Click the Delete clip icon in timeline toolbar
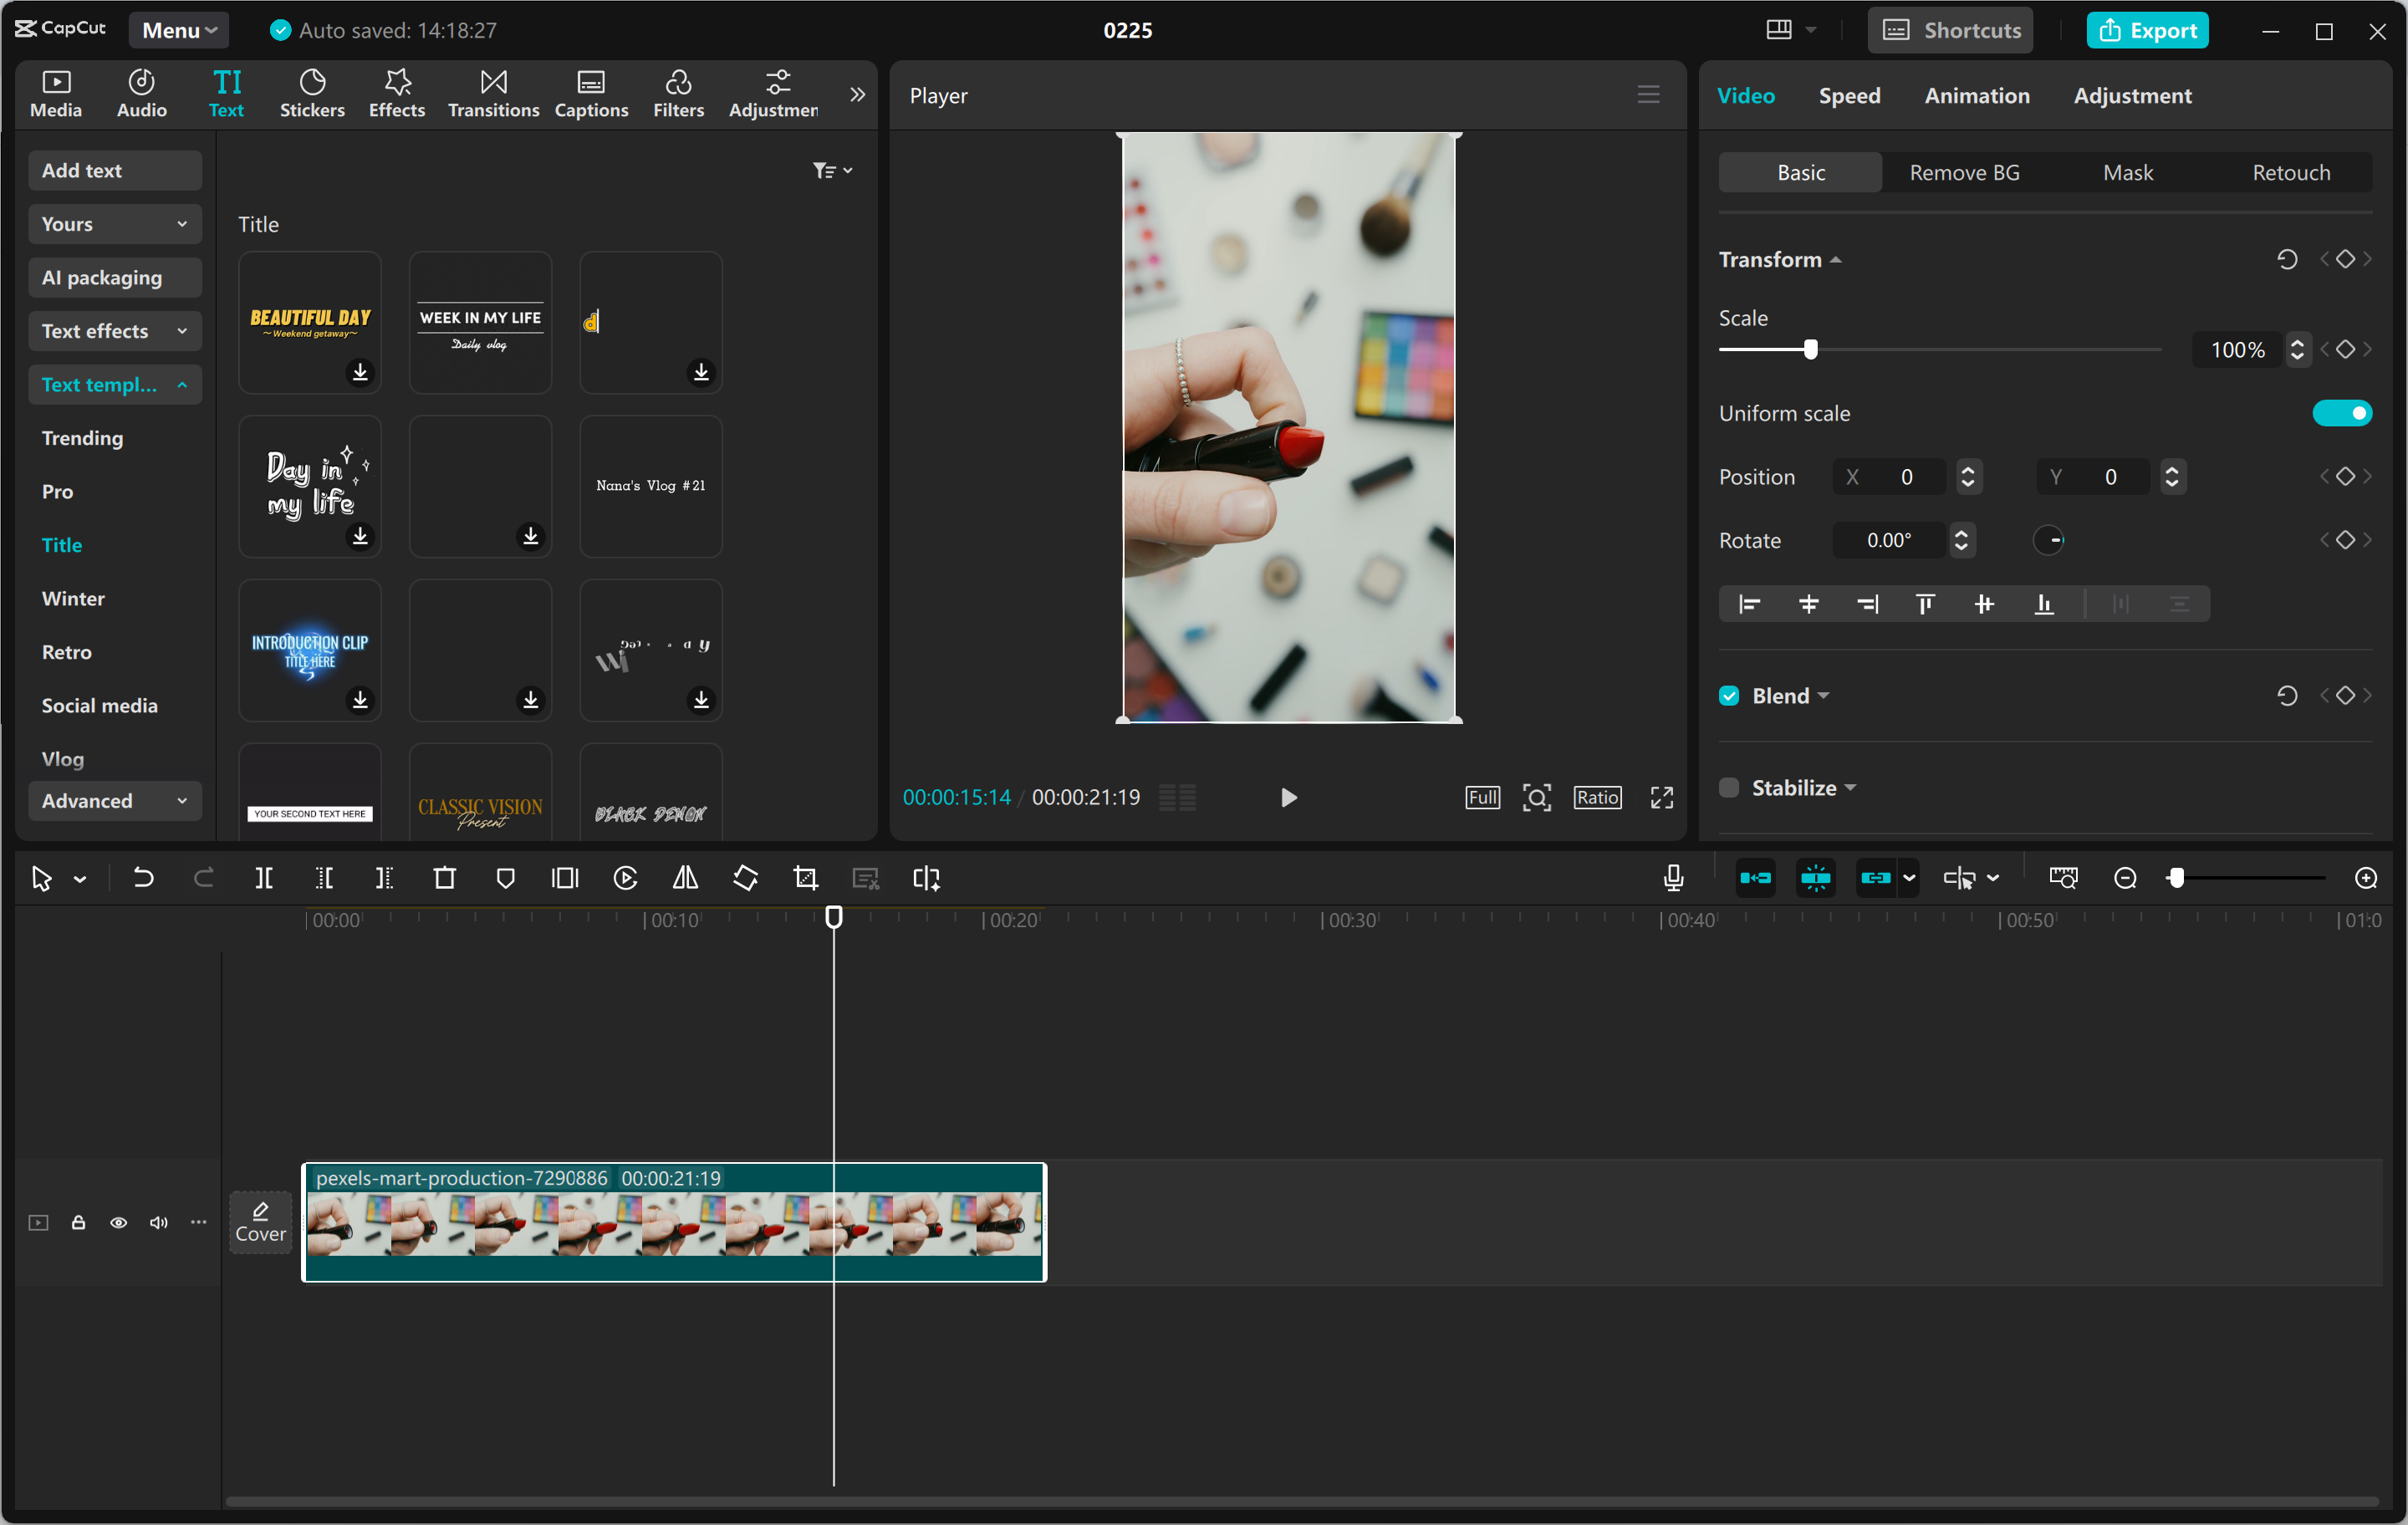Image resolution: width=2408 pixels, height=1525 pixels. pyautogui.click(x=445, y=878)
